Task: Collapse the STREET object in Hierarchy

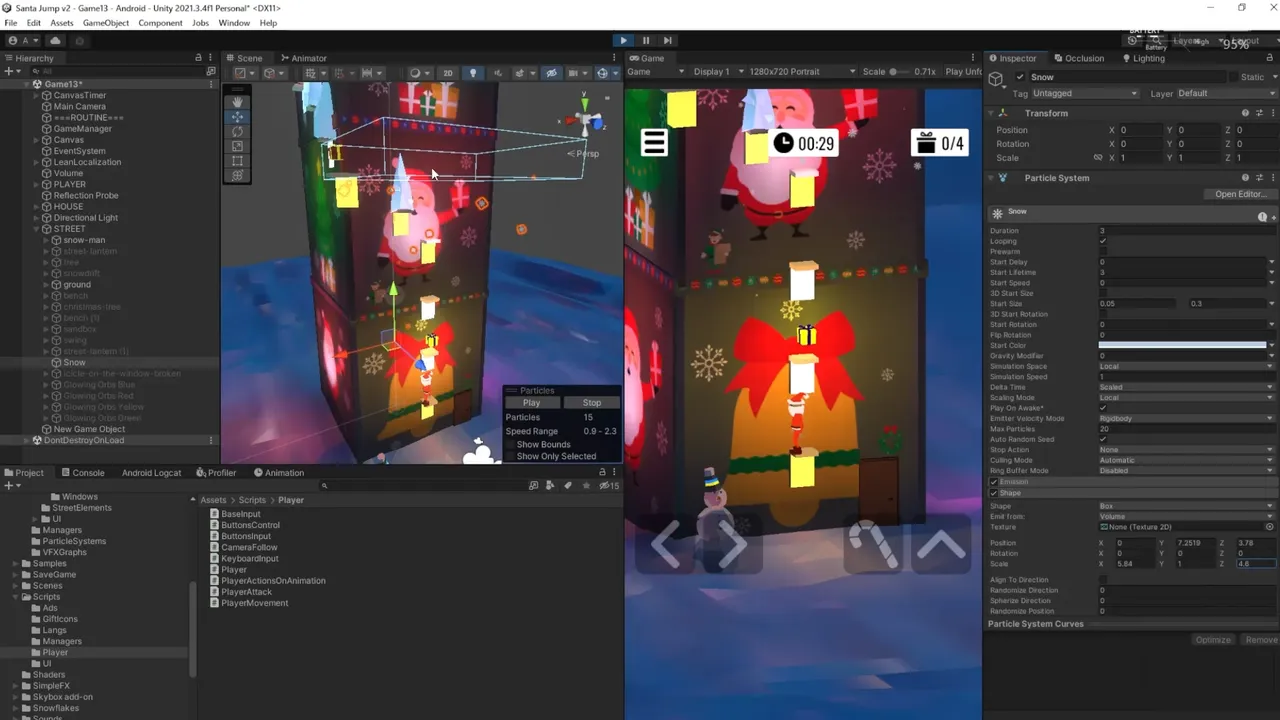Action: pos(36,229)
